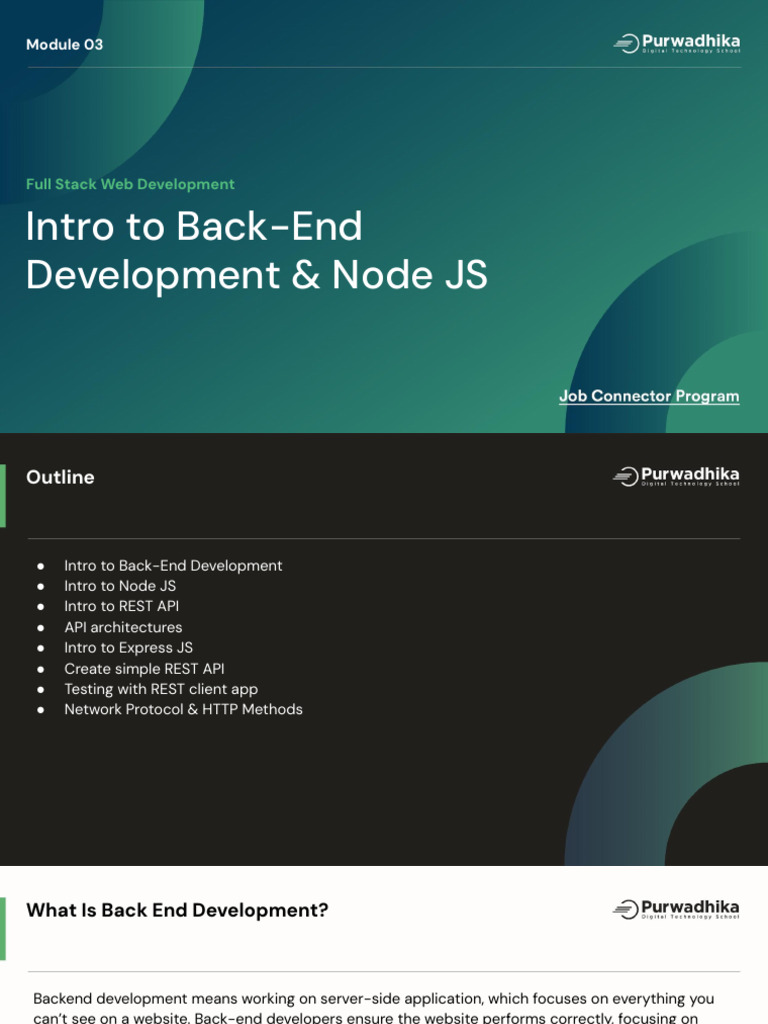Click Purwadhika logo on the title slide
This screenshot has width=768, height=1024.
coord(677,44)
